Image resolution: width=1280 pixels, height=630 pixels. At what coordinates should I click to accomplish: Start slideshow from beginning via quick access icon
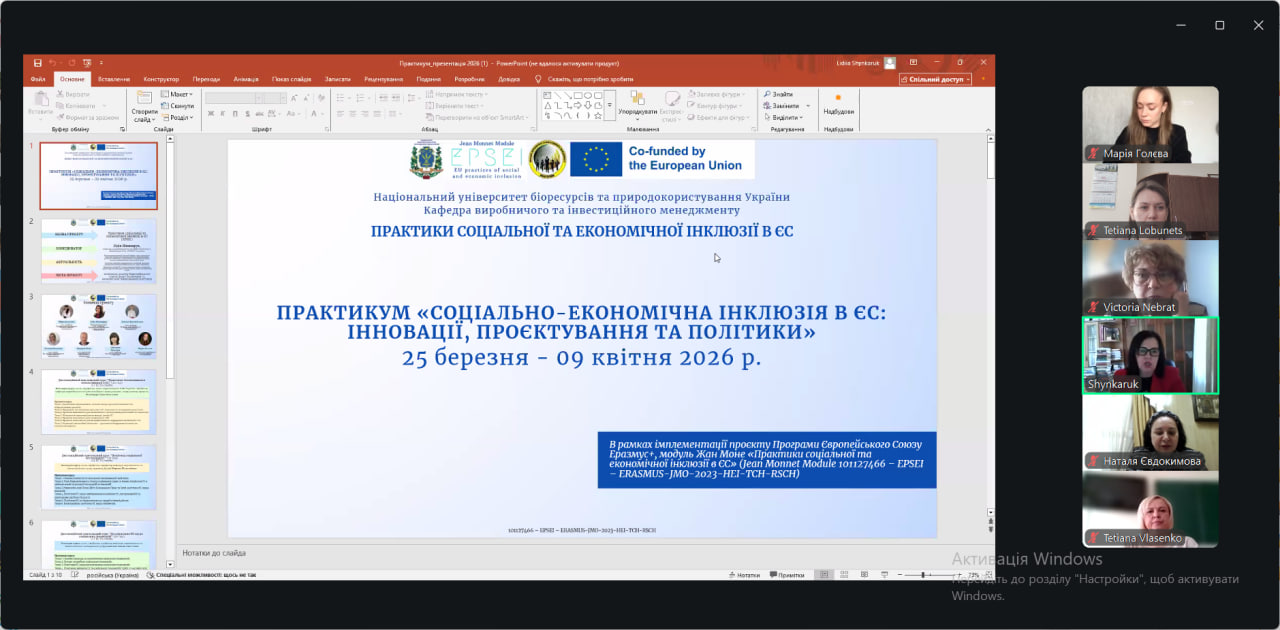click(x=86, y=62)
